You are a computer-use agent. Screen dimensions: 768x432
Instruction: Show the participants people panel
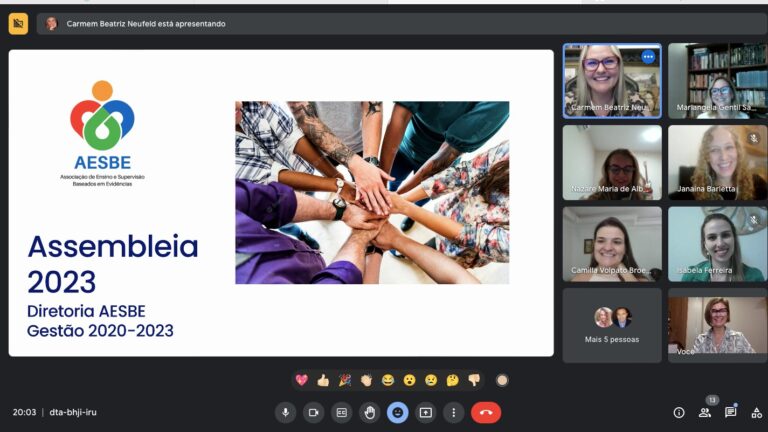tap(705, 412)
